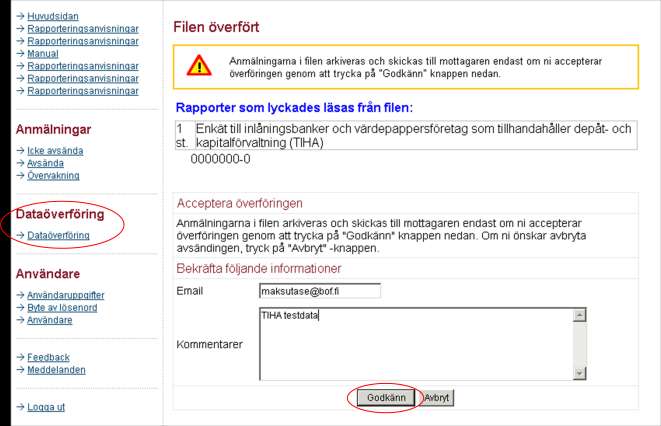Viewport: 661px width, 426px height.
Task: Click the 'Filen överfört' page heading
Action: click(216, 27)
